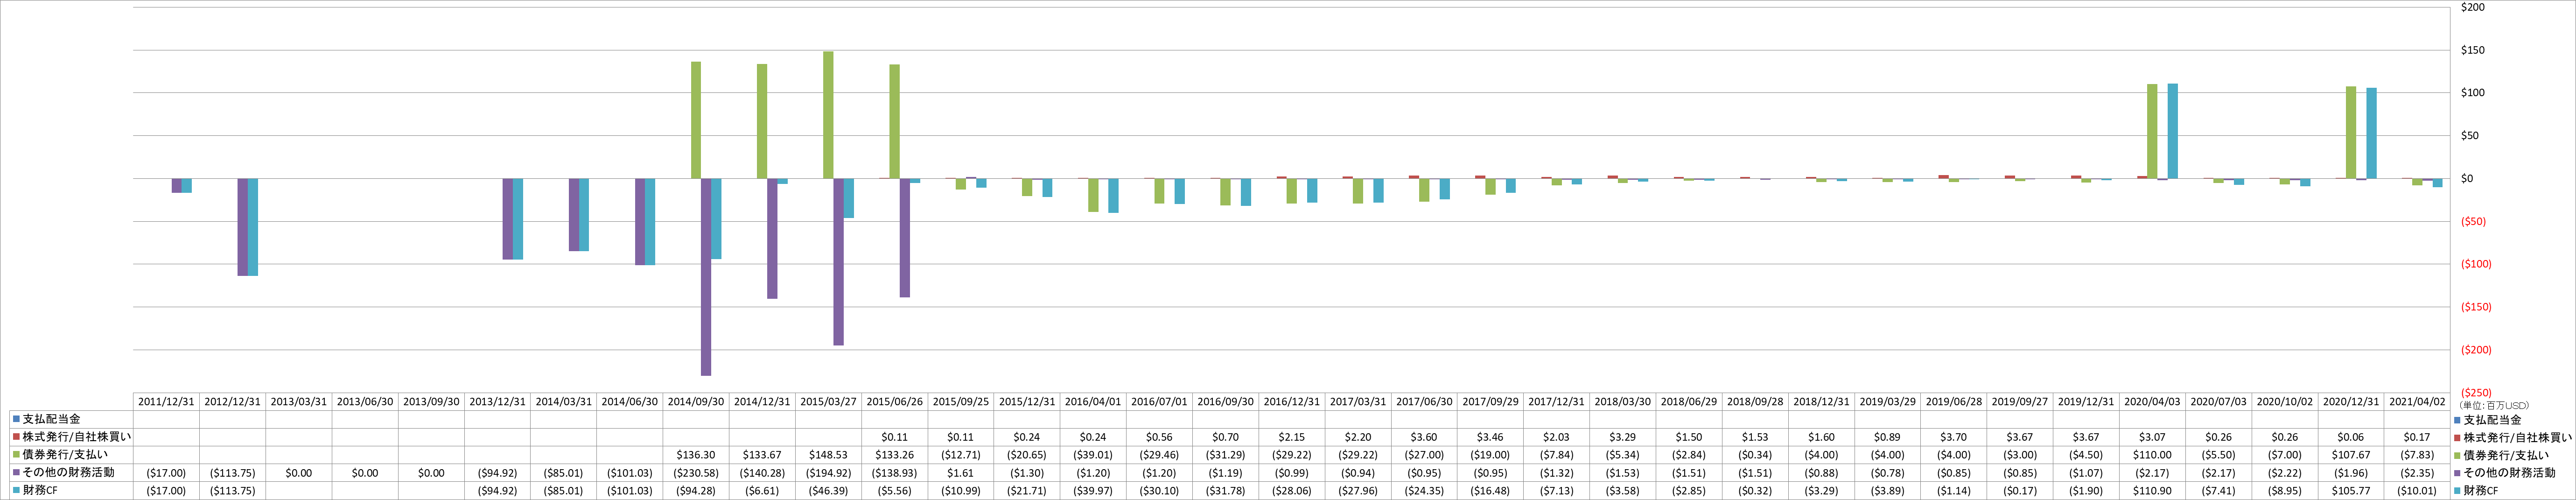Click the green bar for 2014/12/31
This screenshot has height=500, width=2576.
click(762, 122)
